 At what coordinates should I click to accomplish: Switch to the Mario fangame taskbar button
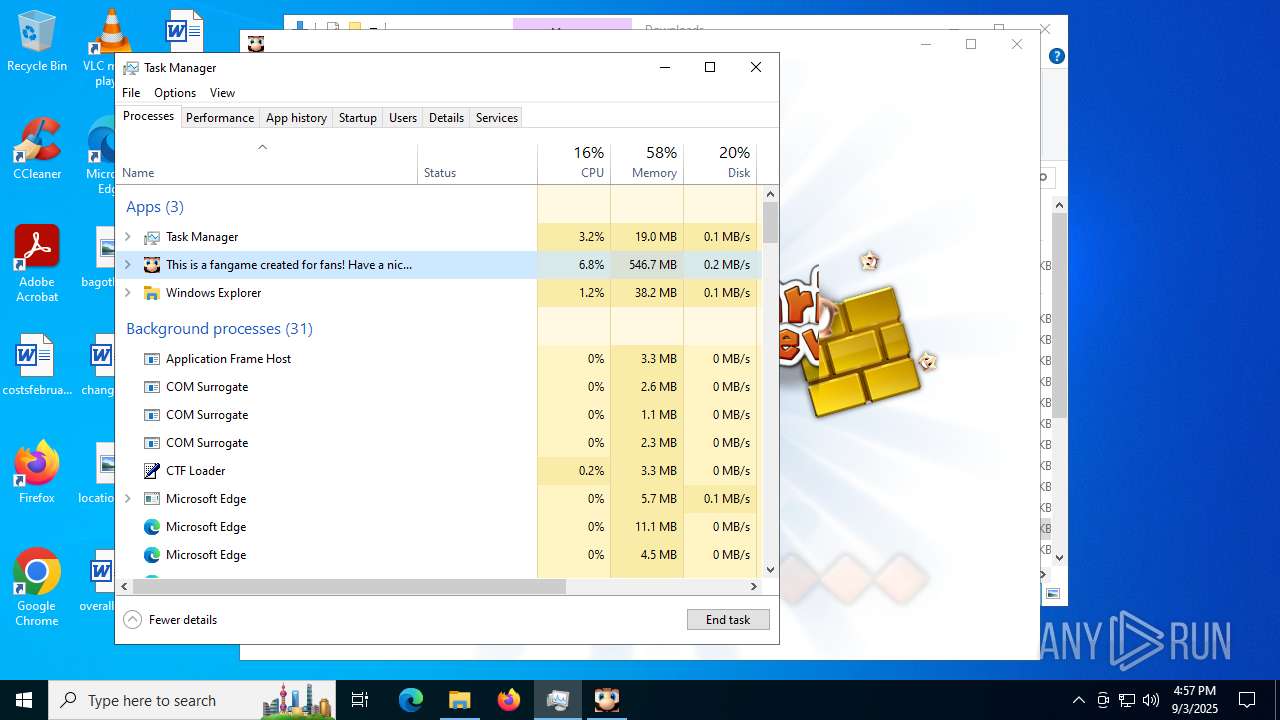click(x=606, y=700)
